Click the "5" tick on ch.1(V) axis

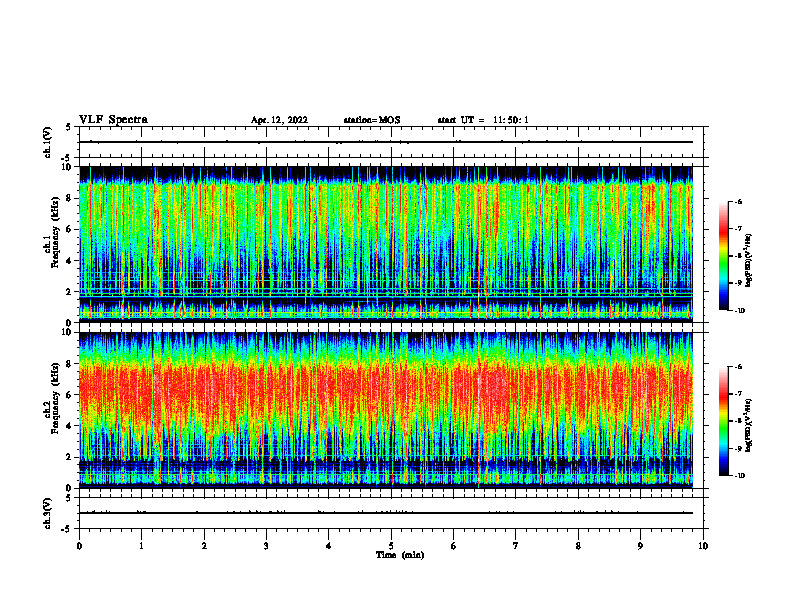(70, 127)
